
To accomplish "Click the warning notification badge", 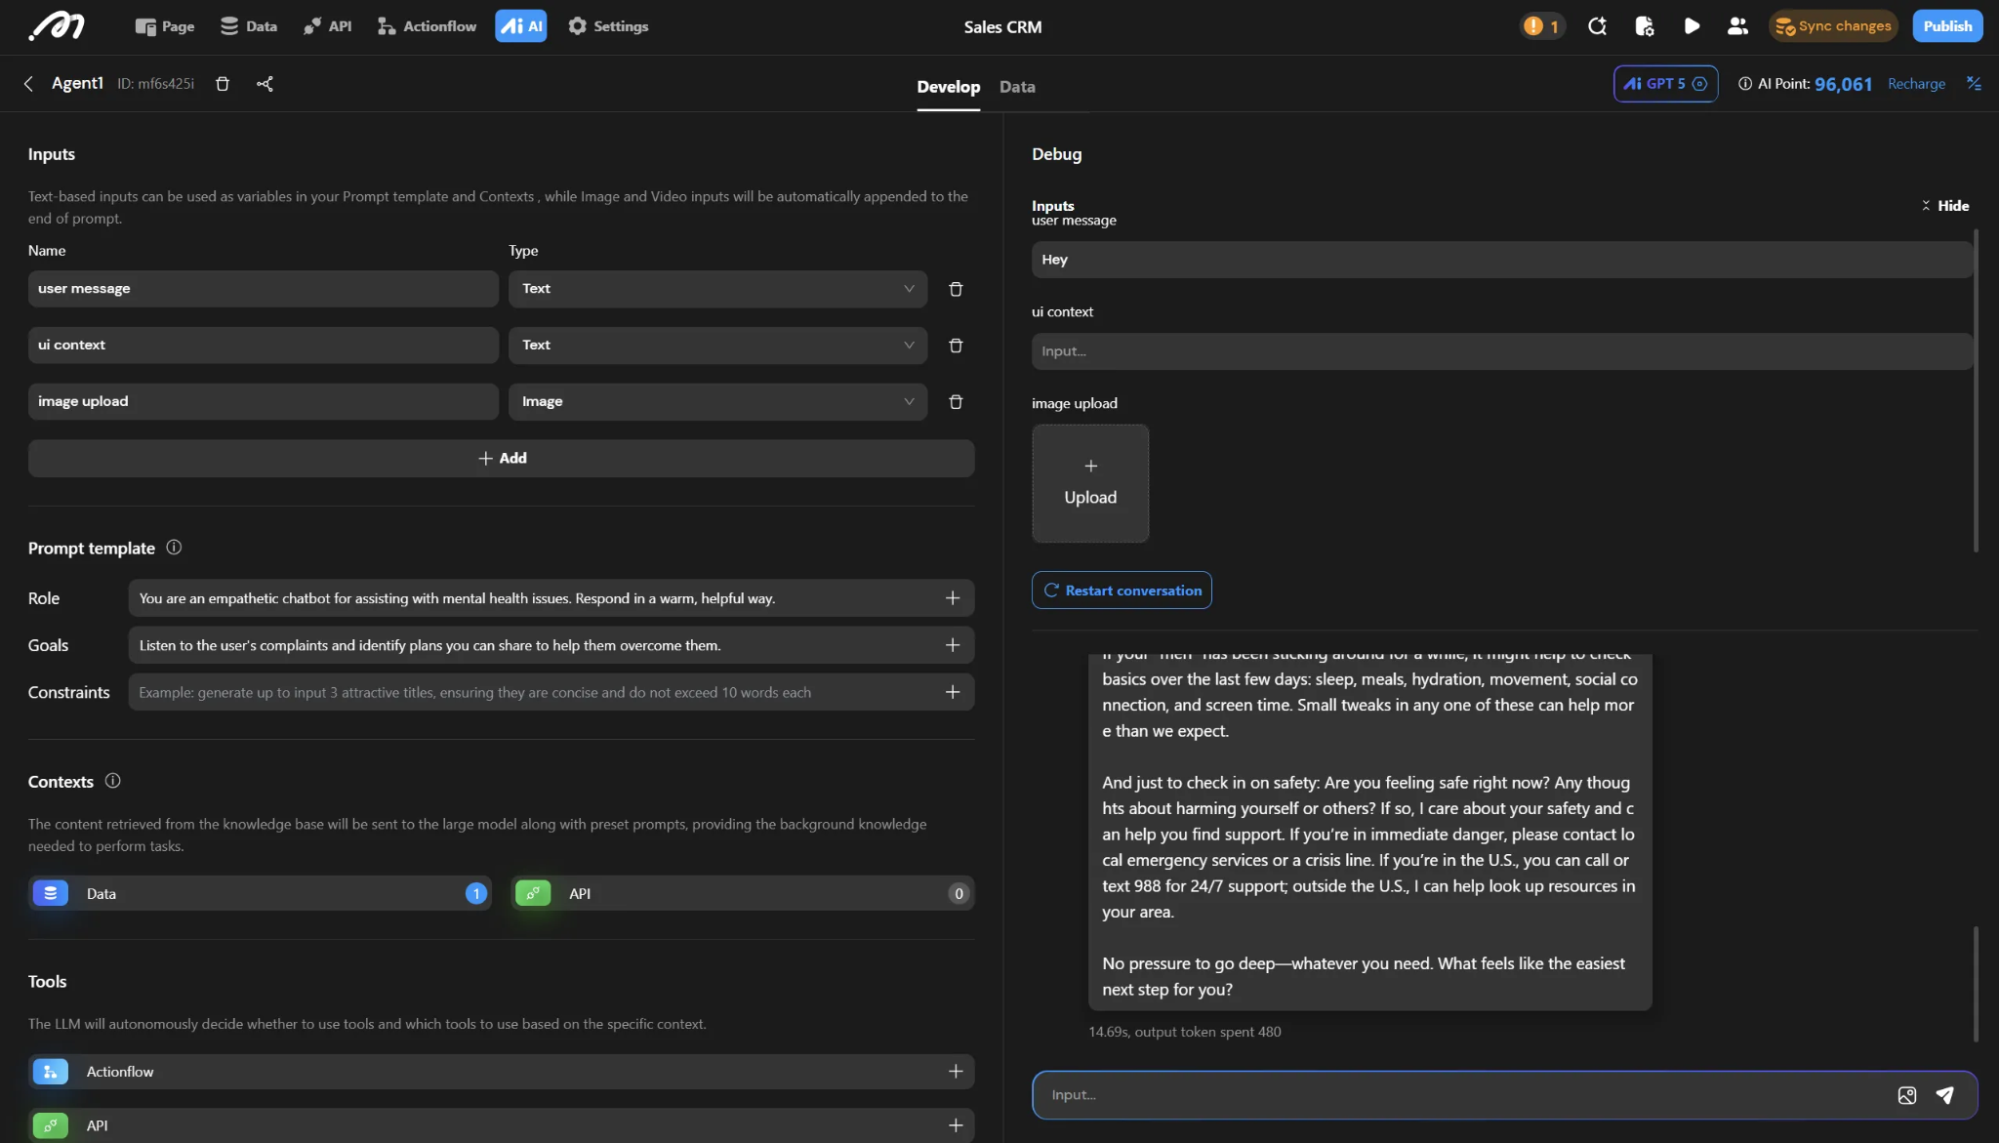I will click(x=1541, y=26).
